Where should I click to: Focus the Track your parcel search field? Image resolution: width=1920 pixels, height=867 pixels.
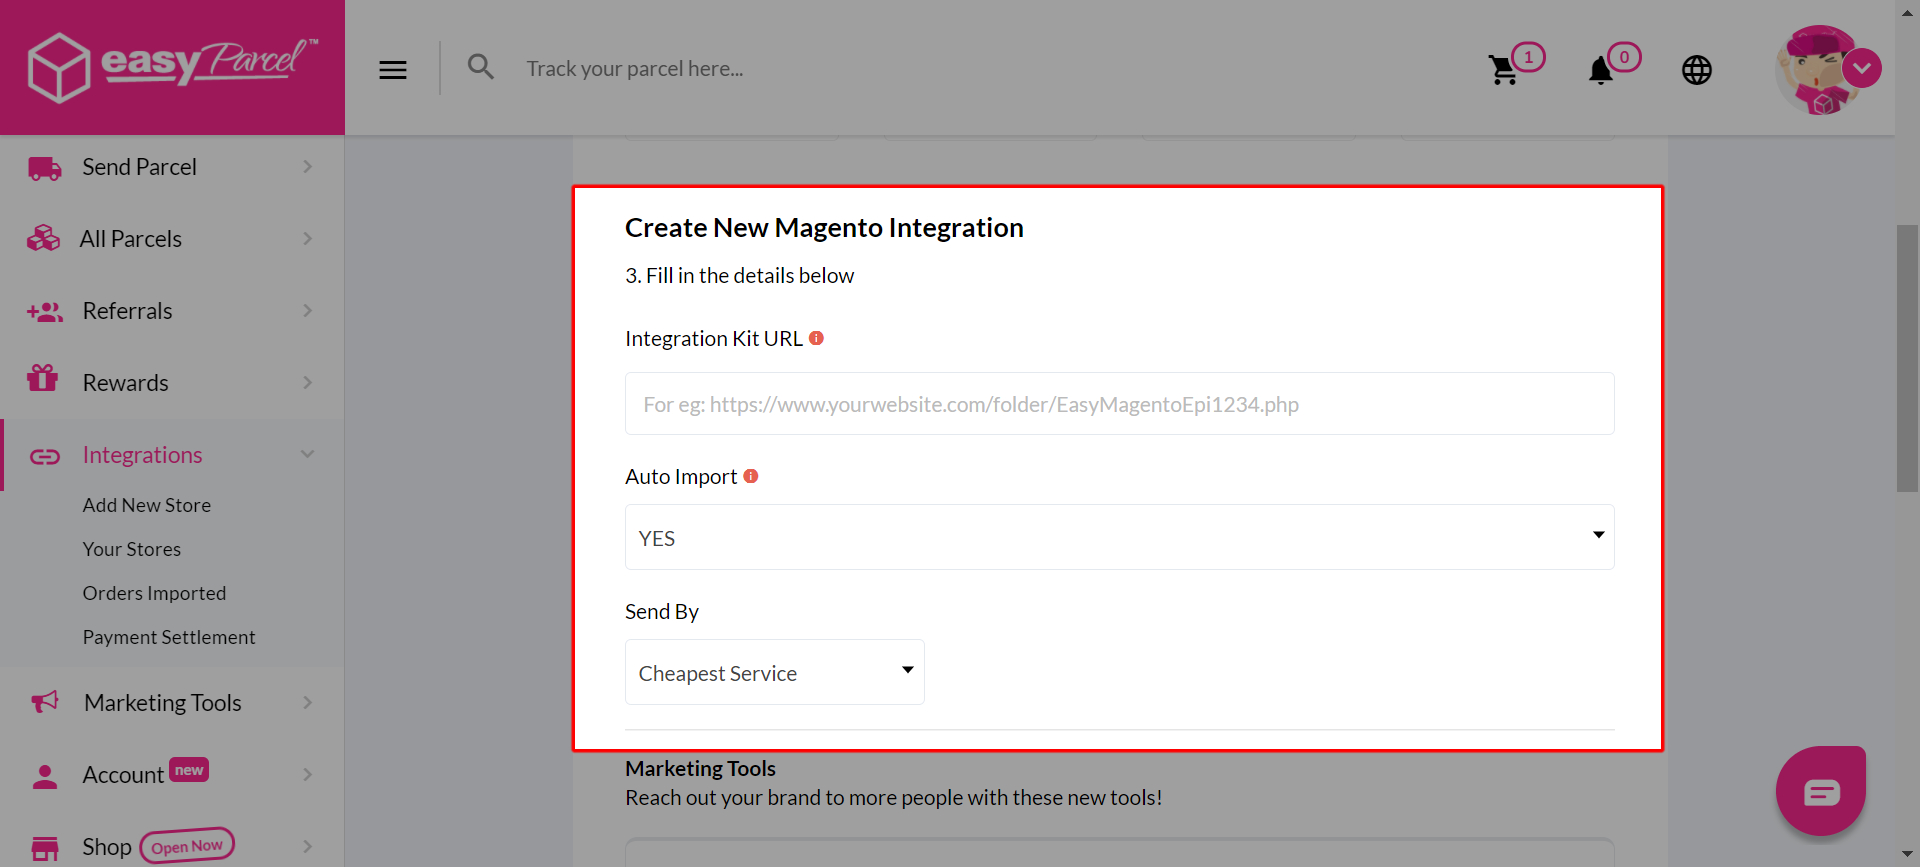pos(635,69)
